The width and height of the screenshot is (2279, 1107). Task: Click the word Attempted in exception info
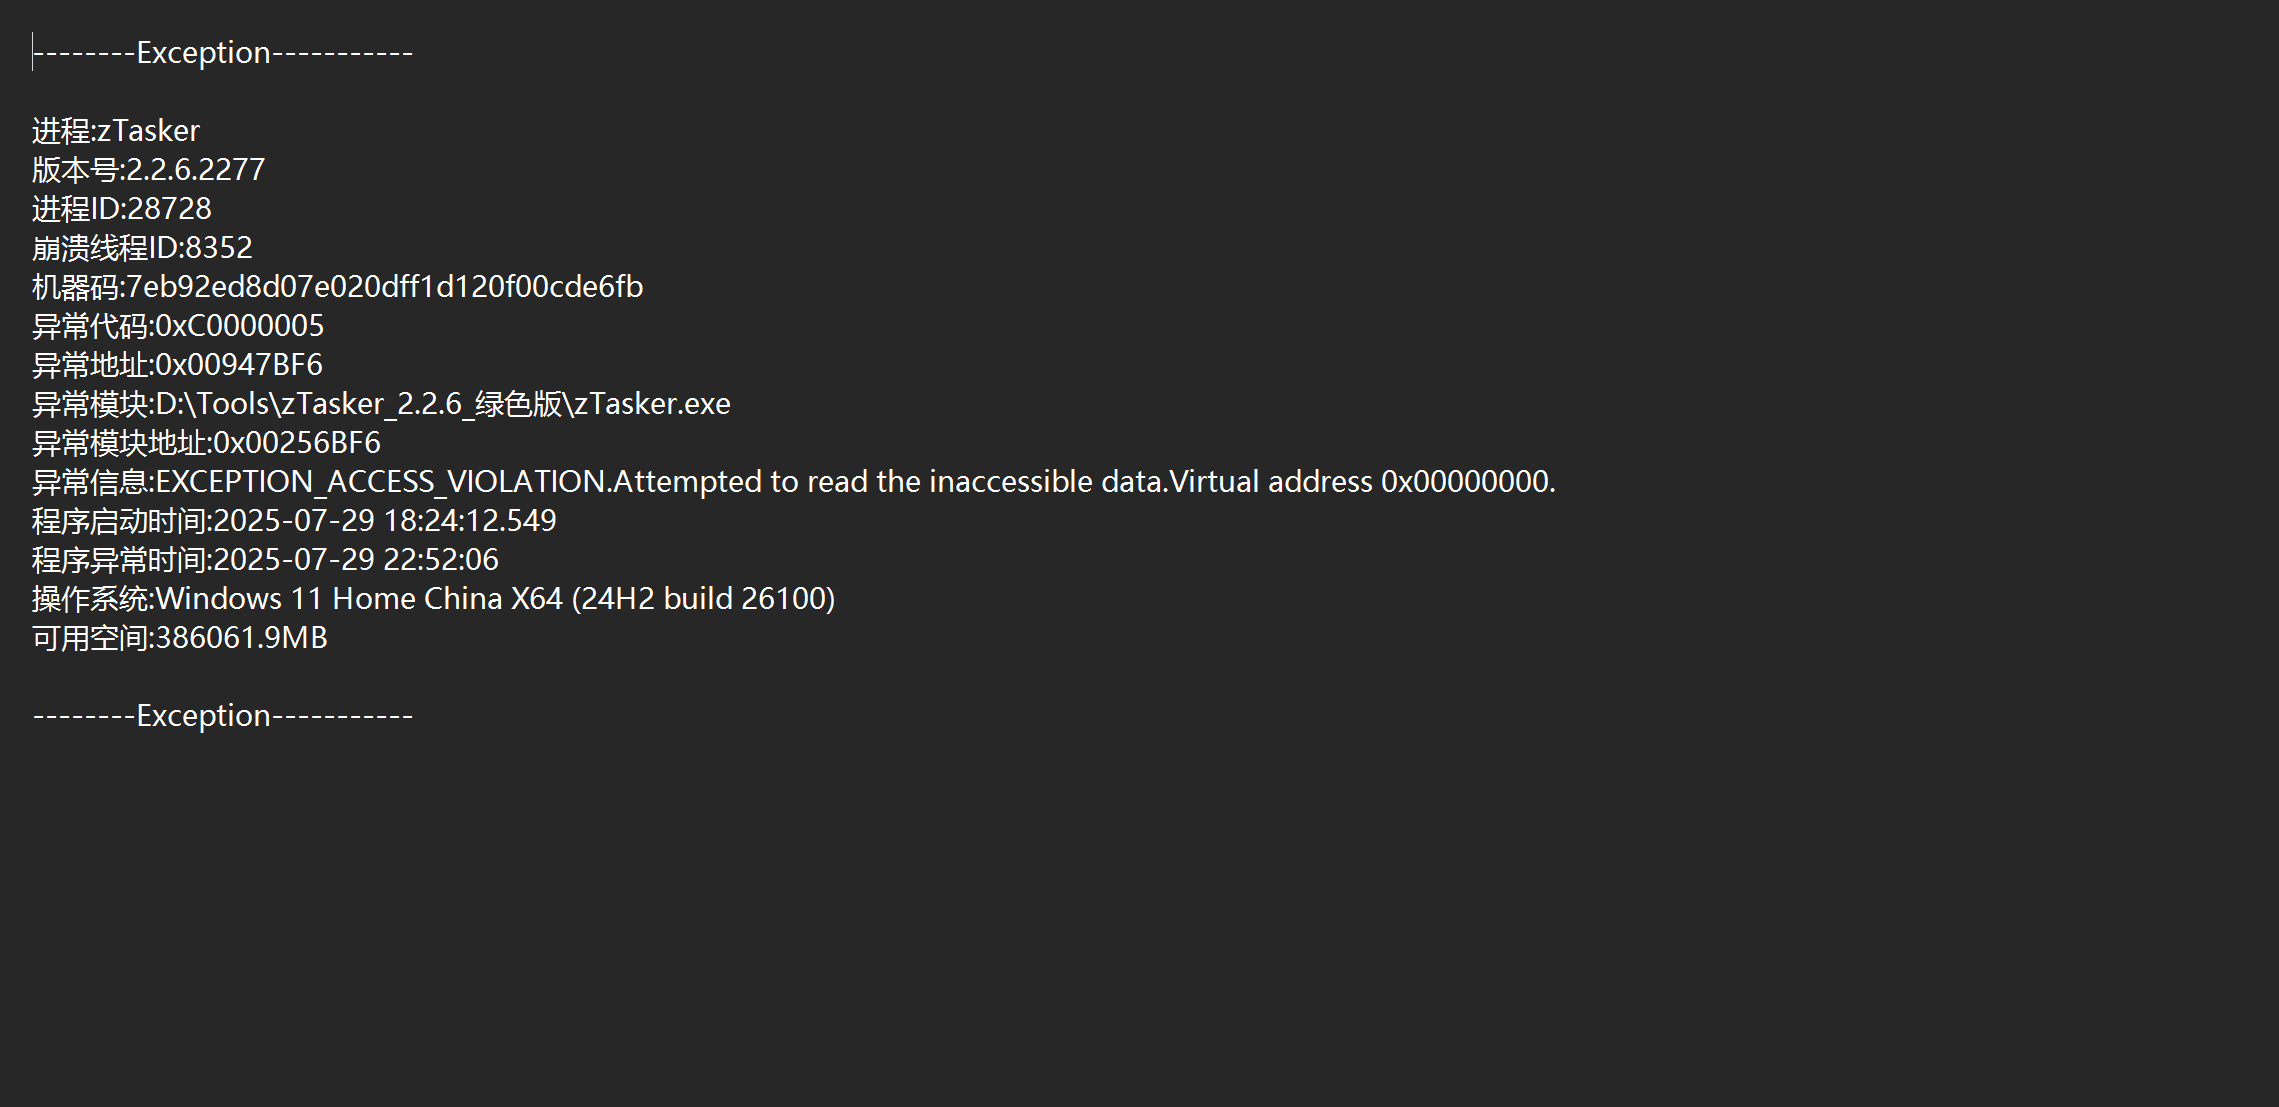pos(688,481)
